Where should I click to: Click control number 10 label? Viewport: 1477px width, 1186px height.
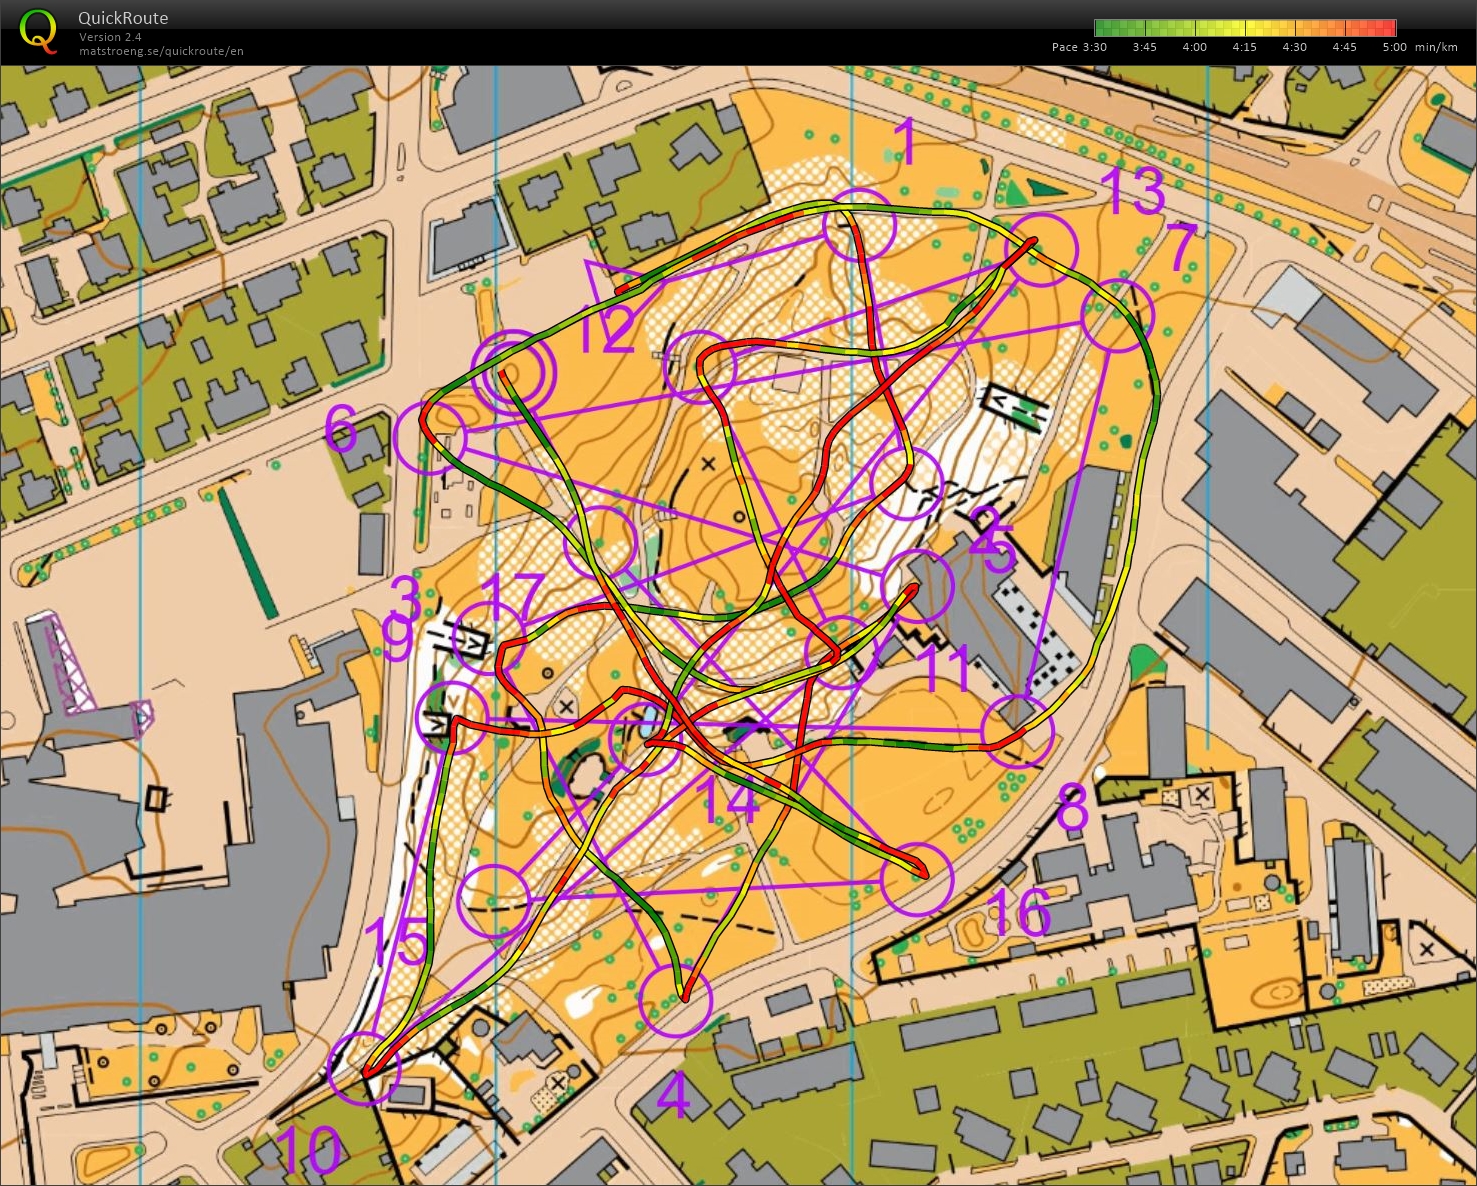tap(309, 1150)
